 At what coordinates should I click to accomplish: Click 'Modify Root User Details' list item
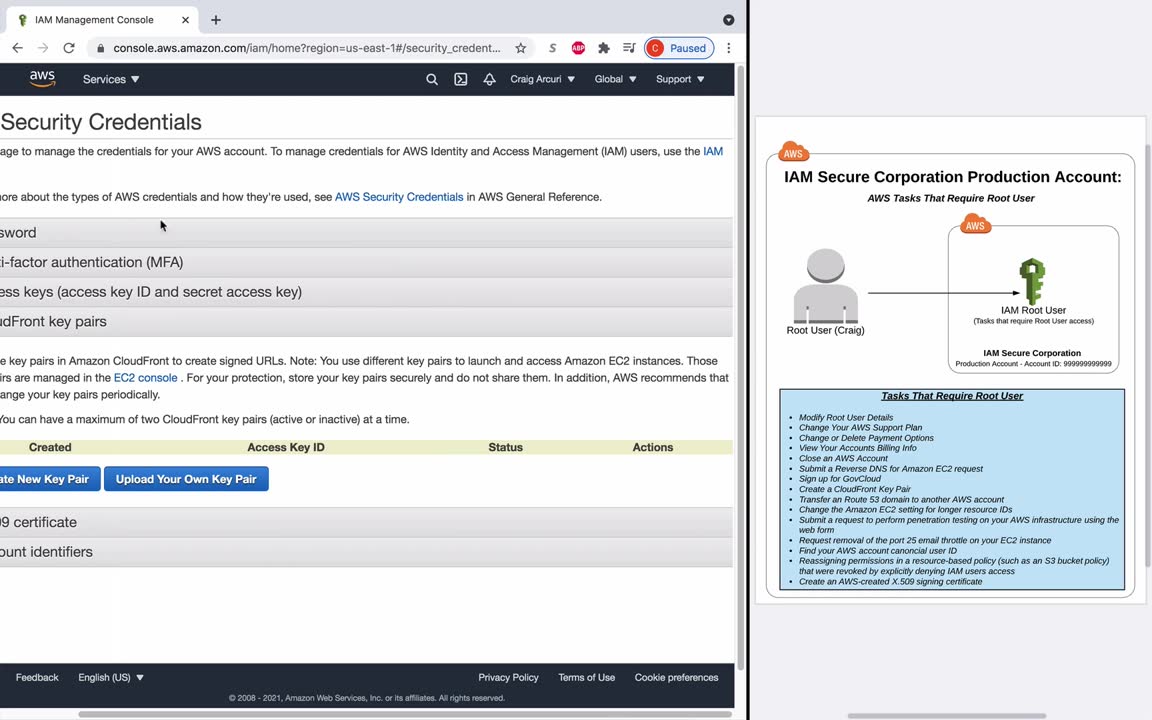pyautogui.click(x=846, y=417)
